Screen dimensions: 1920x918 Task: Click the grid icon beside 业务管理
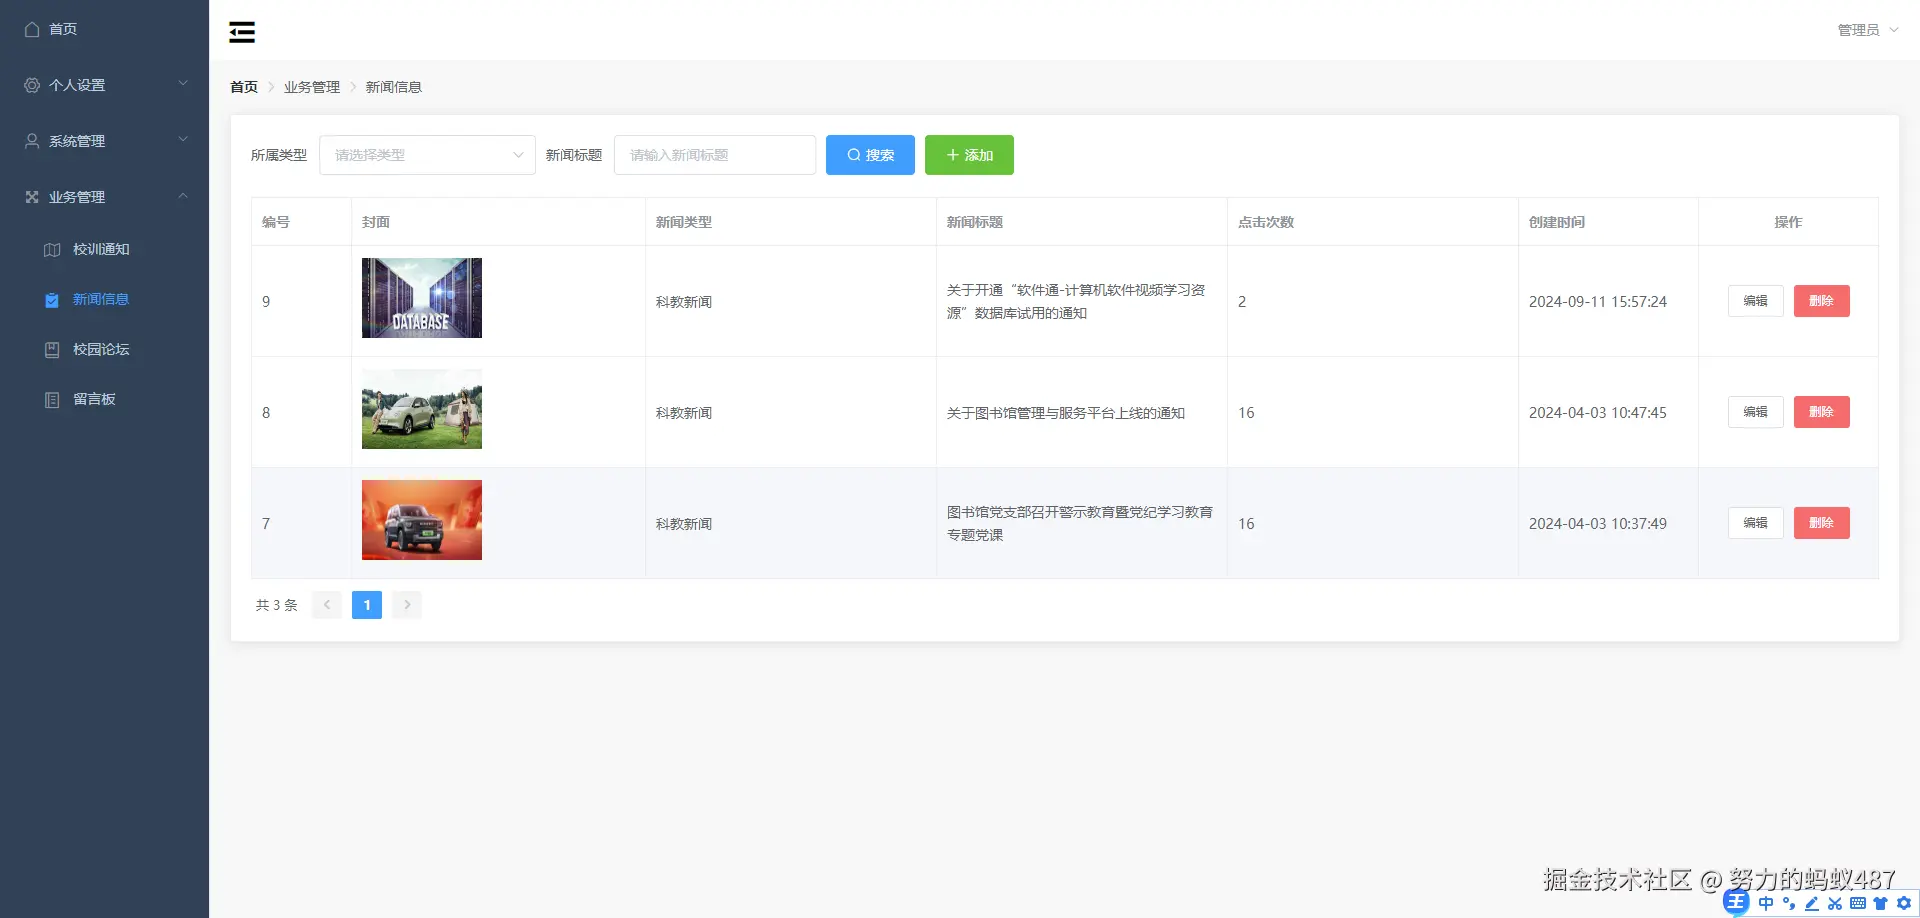click(31, 196)
